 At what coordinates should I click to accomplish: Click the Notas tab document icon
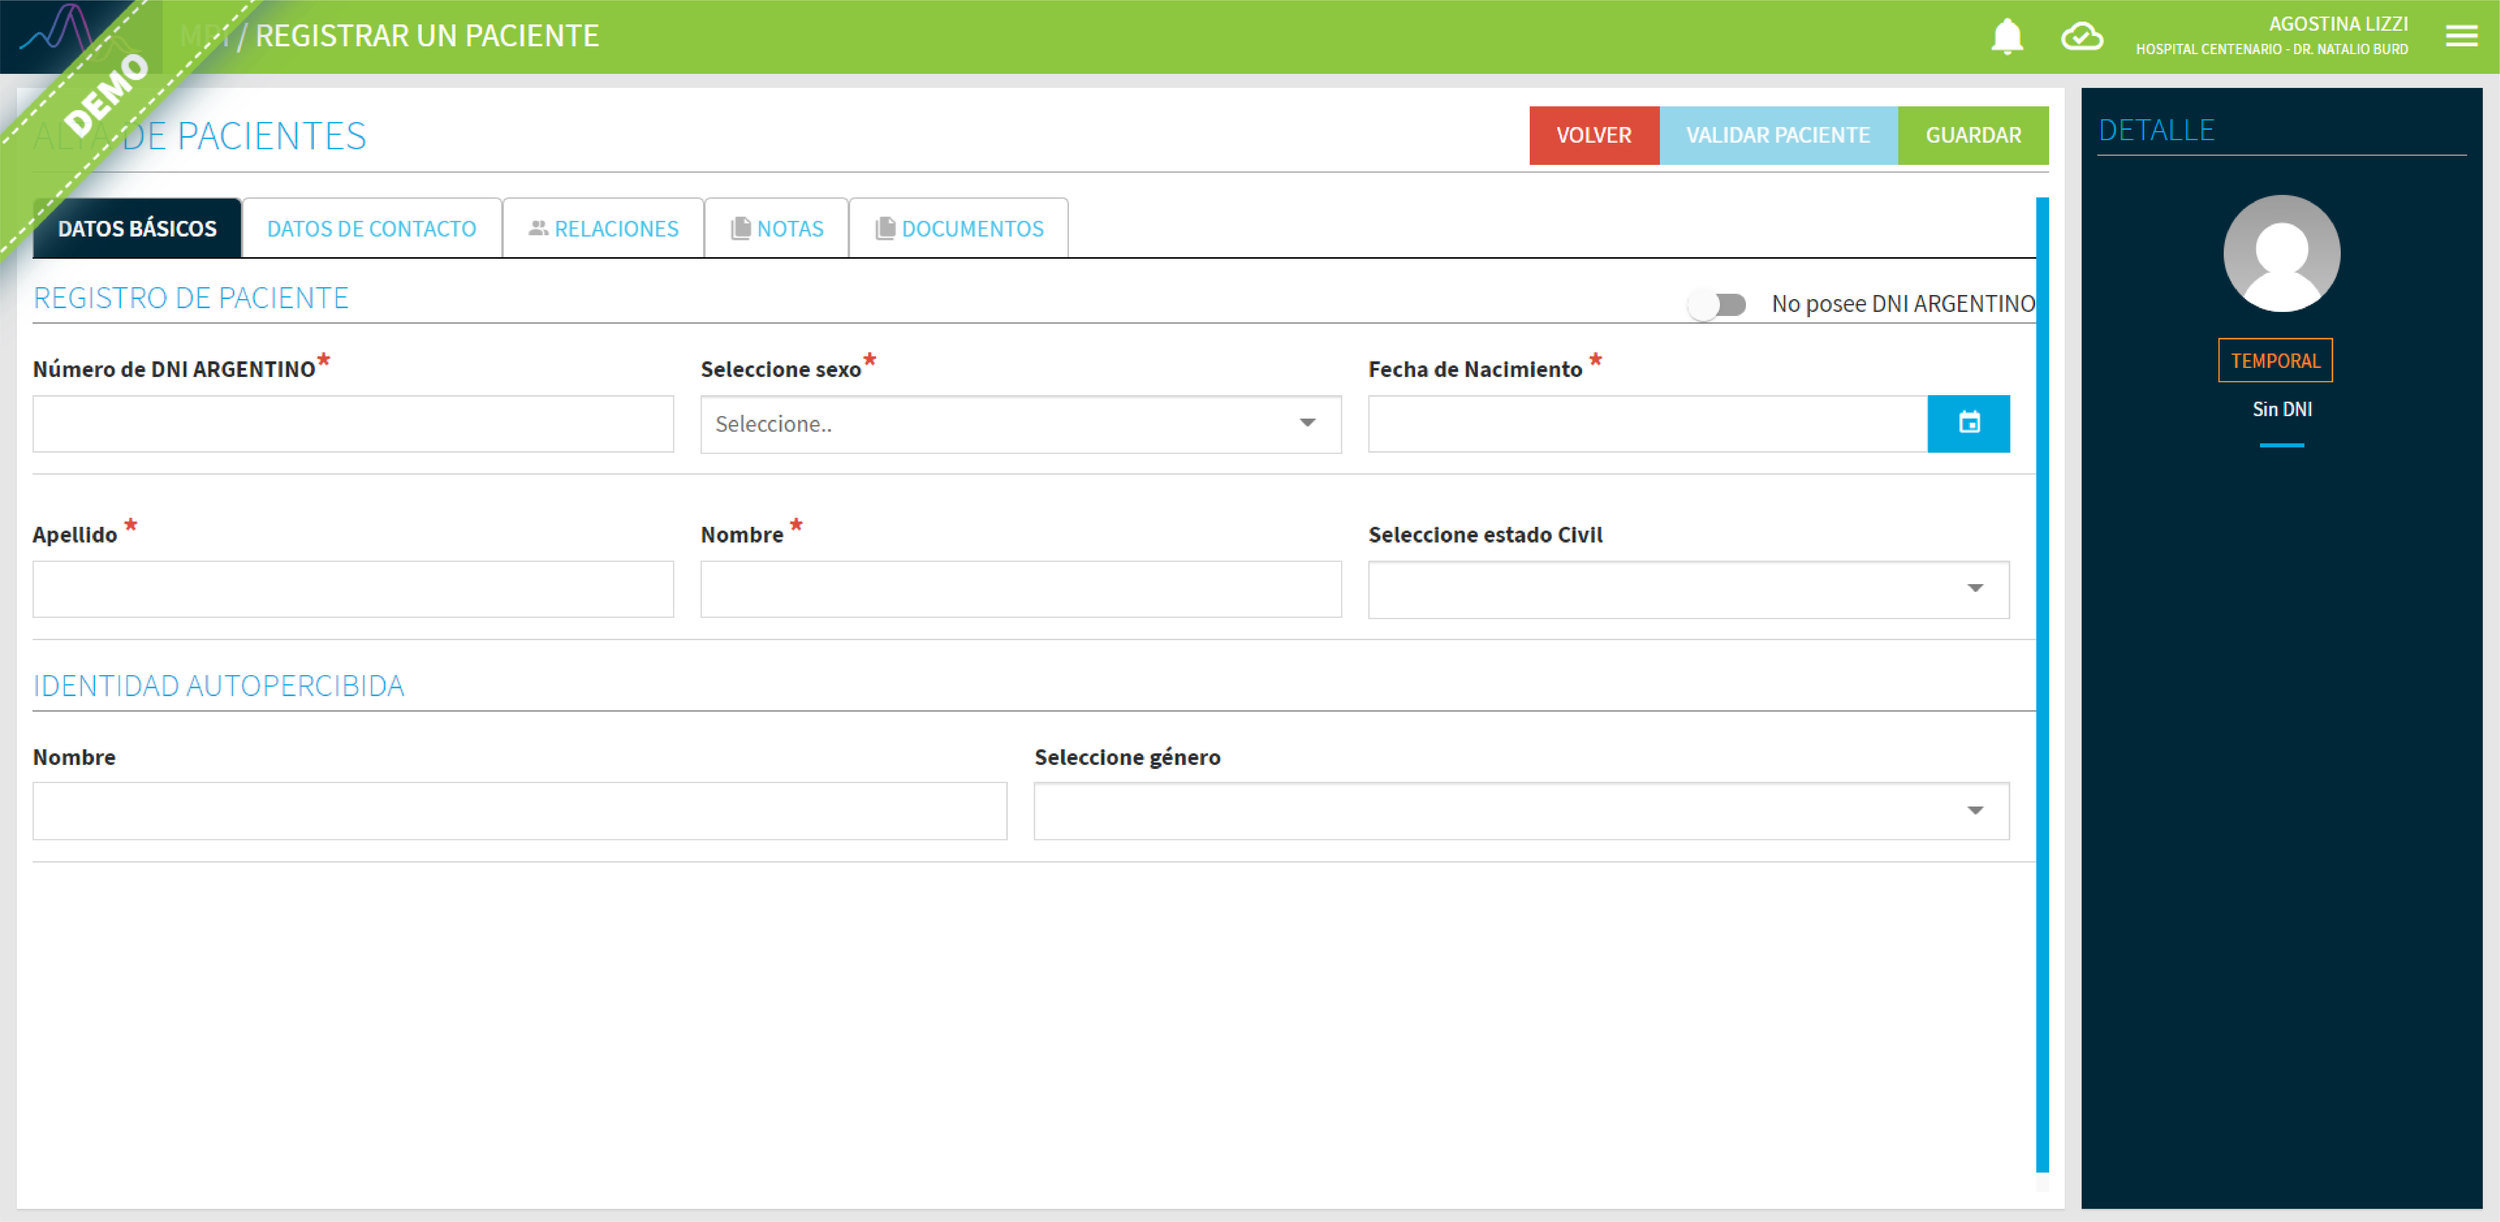tap(740, 229)
